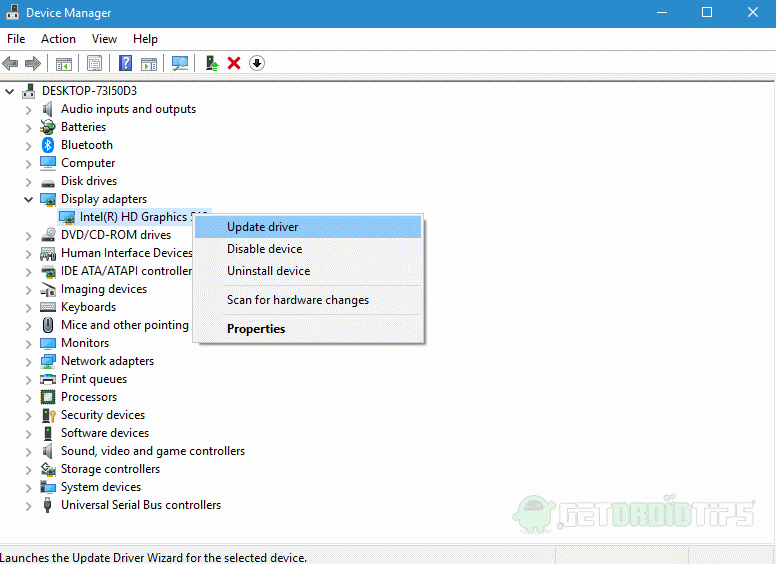Expand the System devices chevron

[28, 487]
